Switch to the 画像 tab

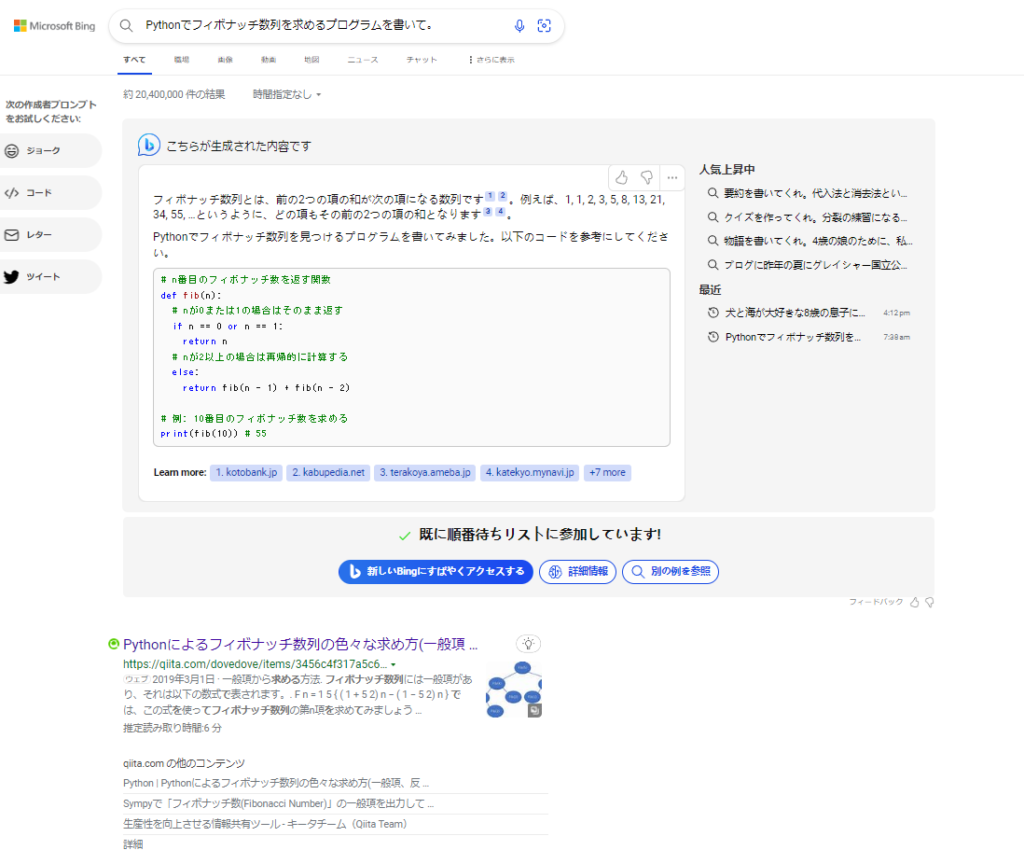[225, 60]
